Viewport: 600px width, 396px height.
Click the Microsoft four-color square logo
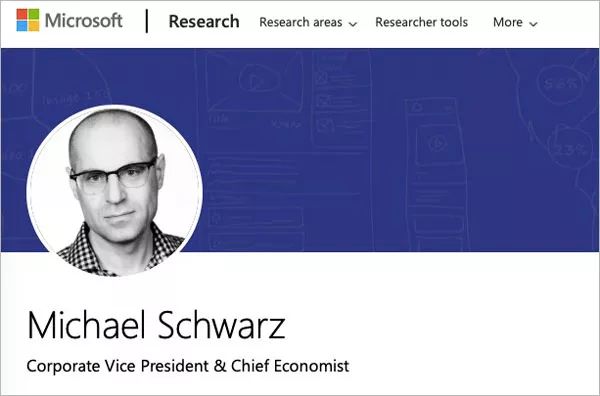28,20
